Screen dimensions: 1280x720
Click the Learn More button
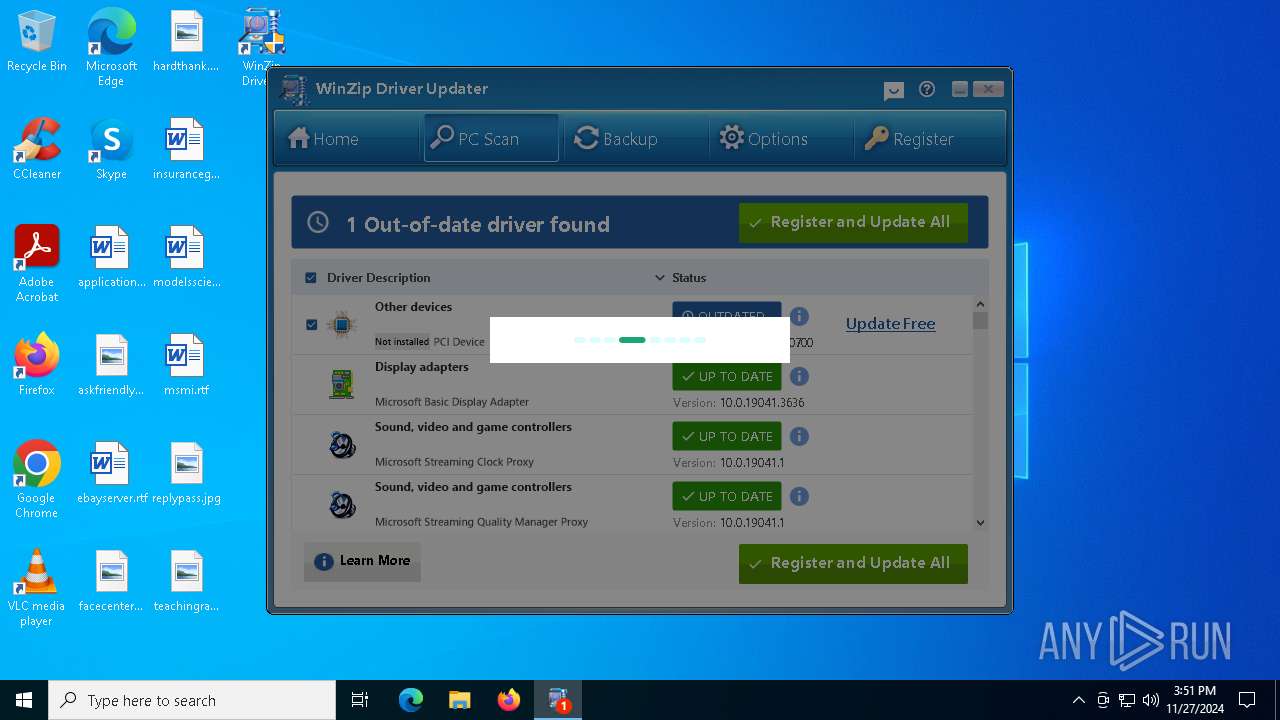[x=362, y=561]
